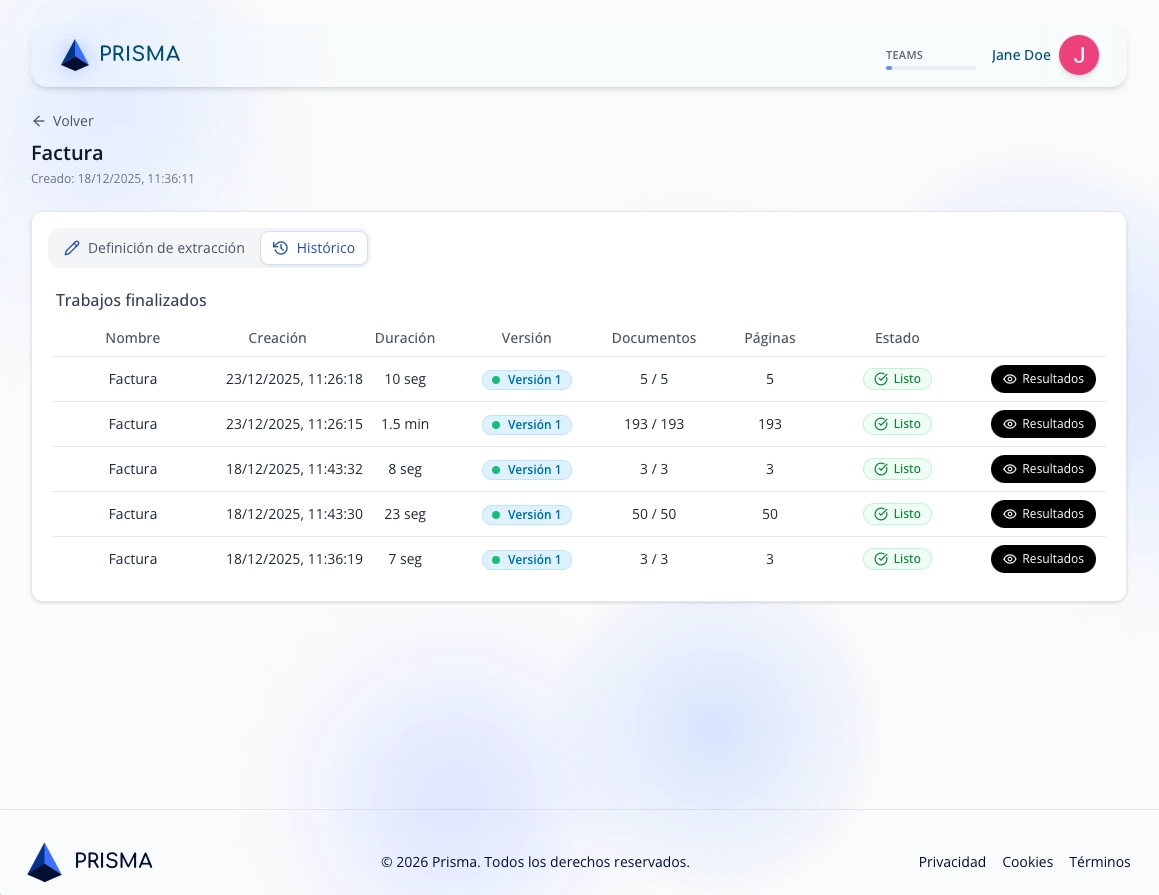Click the history clock icon on Histórico
This screenshot has height=895, width=1159.
pyautogui.click(x=280, y=248)
